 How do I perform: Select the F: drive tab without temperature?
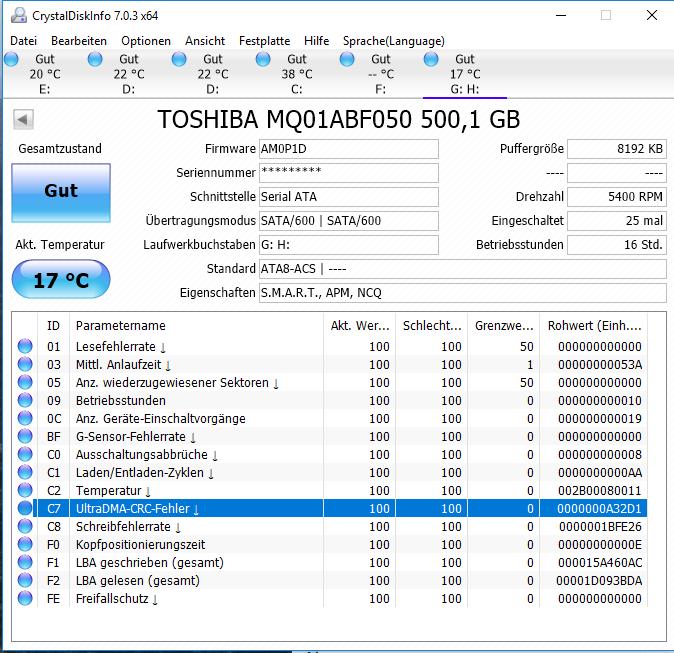click(x=381, y=74)
